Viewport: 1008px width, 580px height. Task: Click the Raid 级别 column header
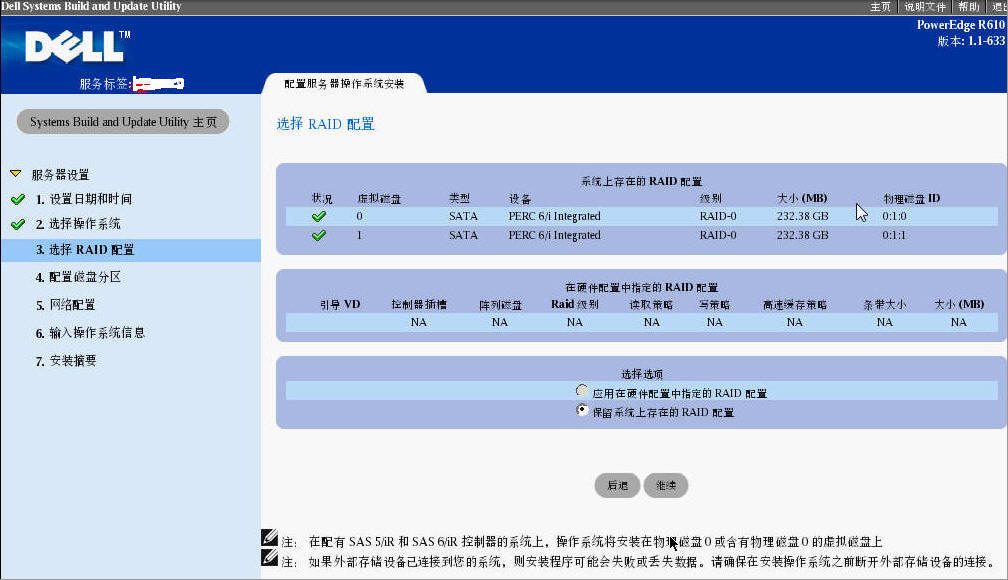click(x=575, y=304)
